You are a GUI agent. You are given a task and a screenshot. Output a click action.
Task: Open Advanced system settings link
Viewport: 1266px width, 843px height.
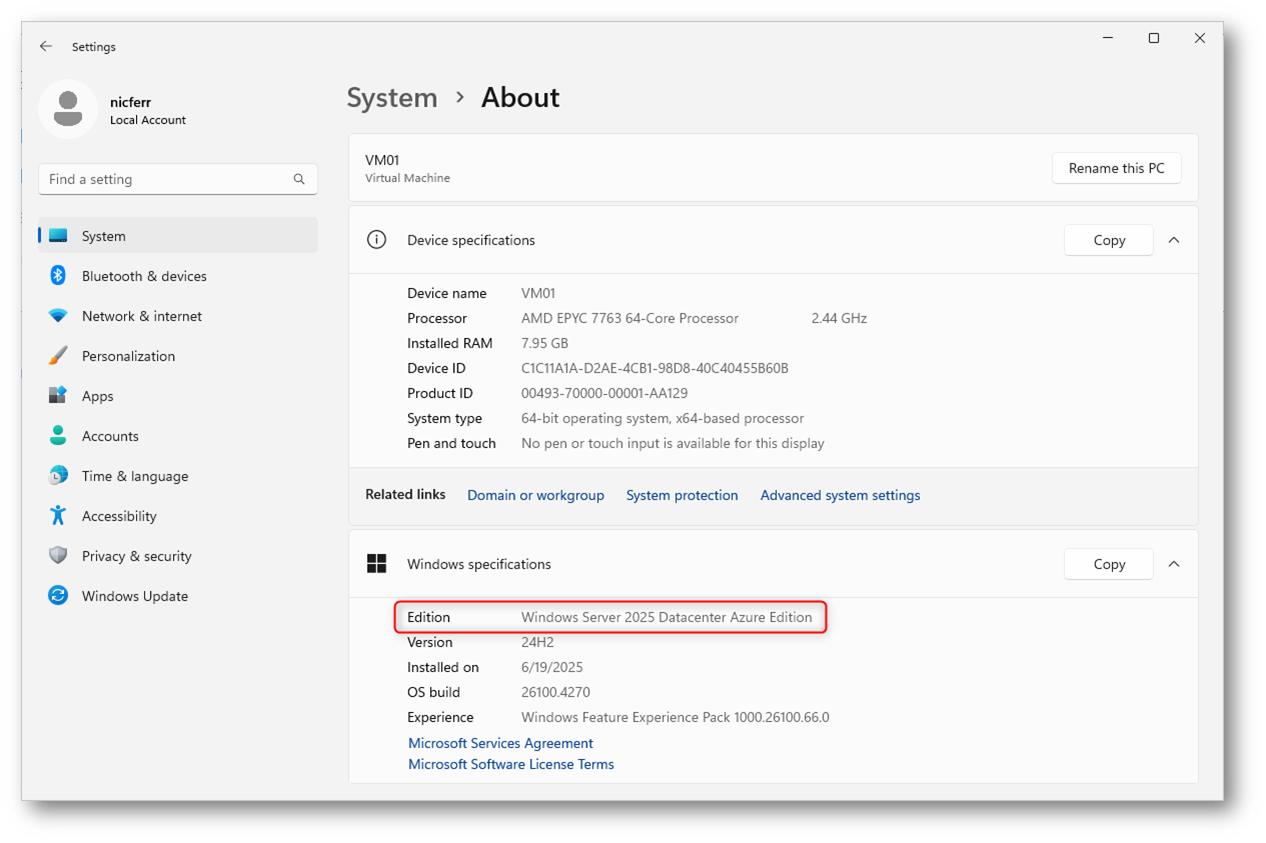tap(840, 495)
